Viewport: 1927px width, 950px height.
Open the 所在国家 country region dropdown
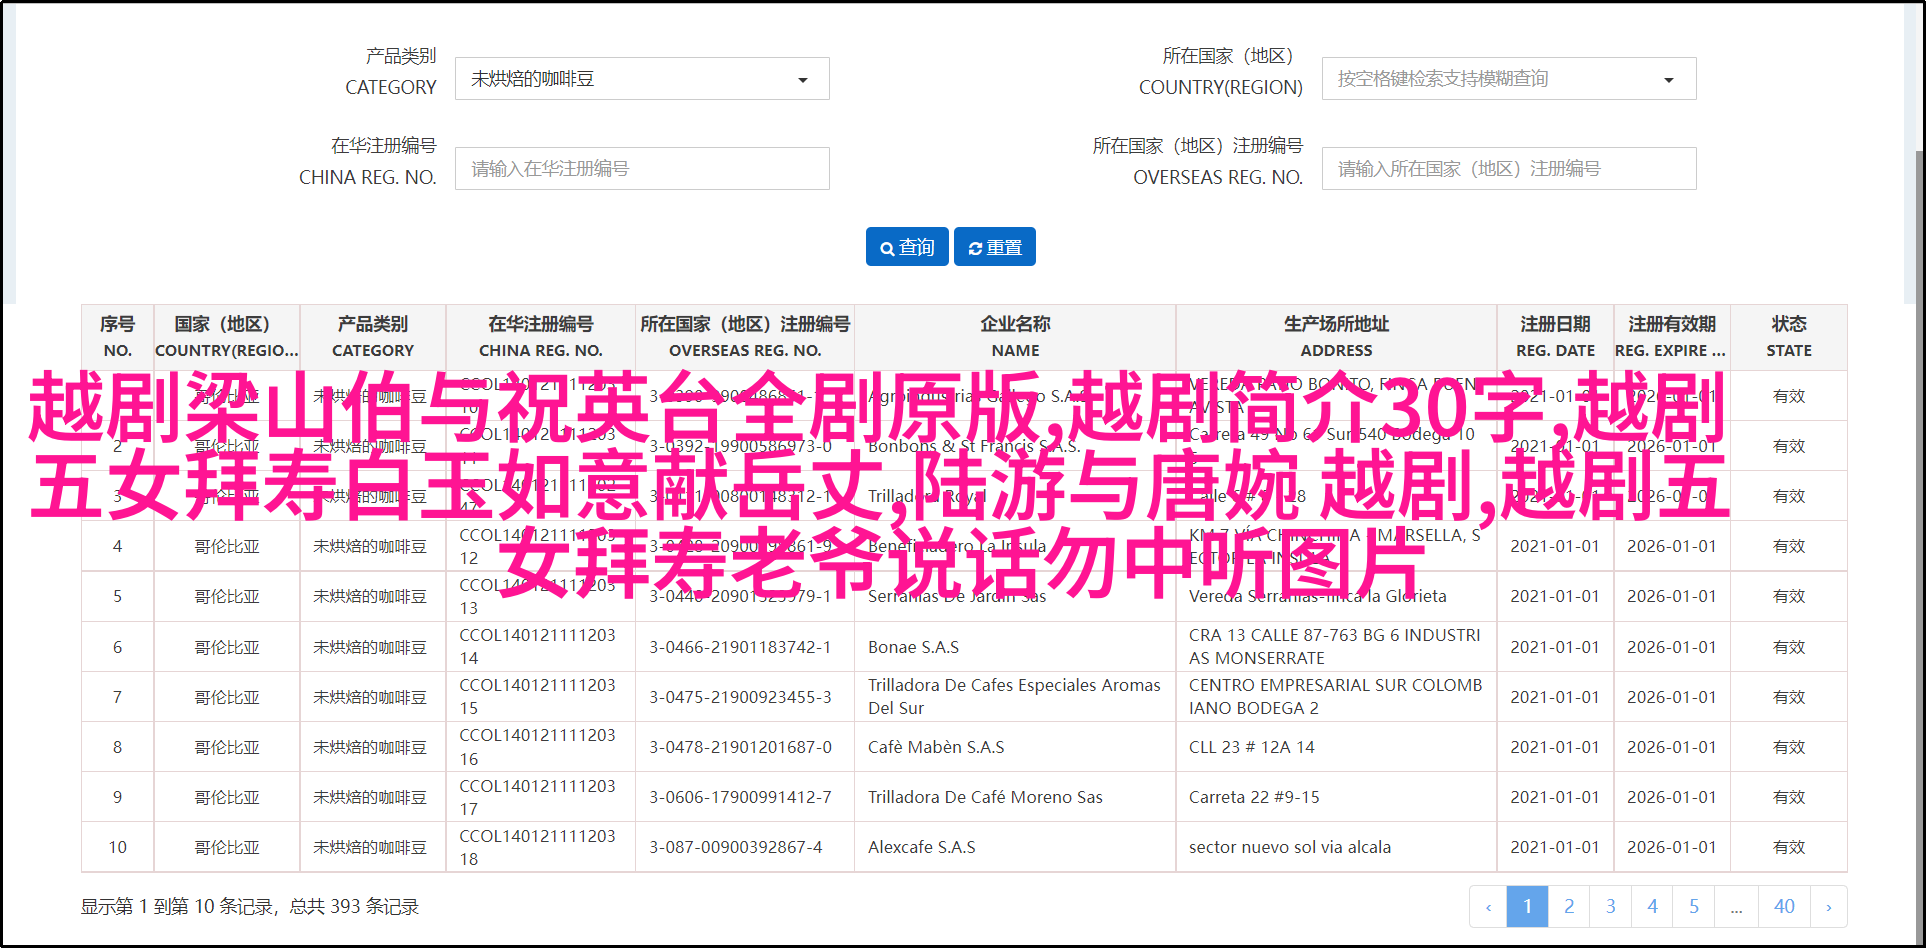(x=1508, y=79)
